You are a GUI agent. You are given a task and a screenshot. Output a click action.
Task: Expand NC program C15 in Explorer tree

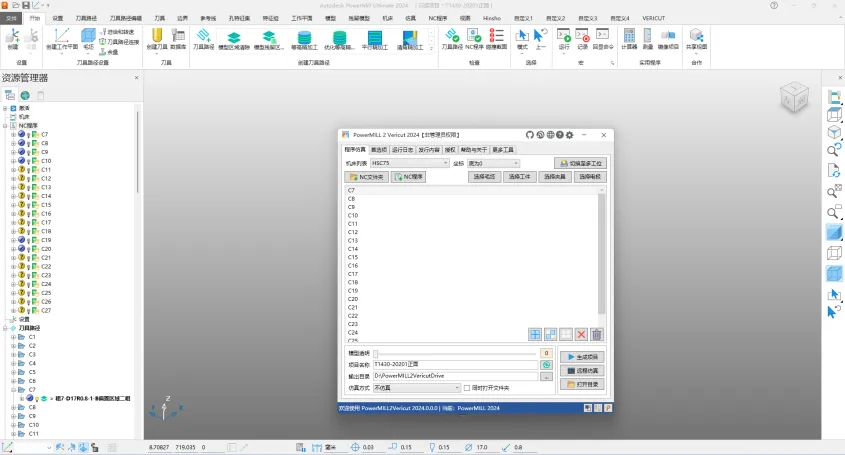pos(13,205)
